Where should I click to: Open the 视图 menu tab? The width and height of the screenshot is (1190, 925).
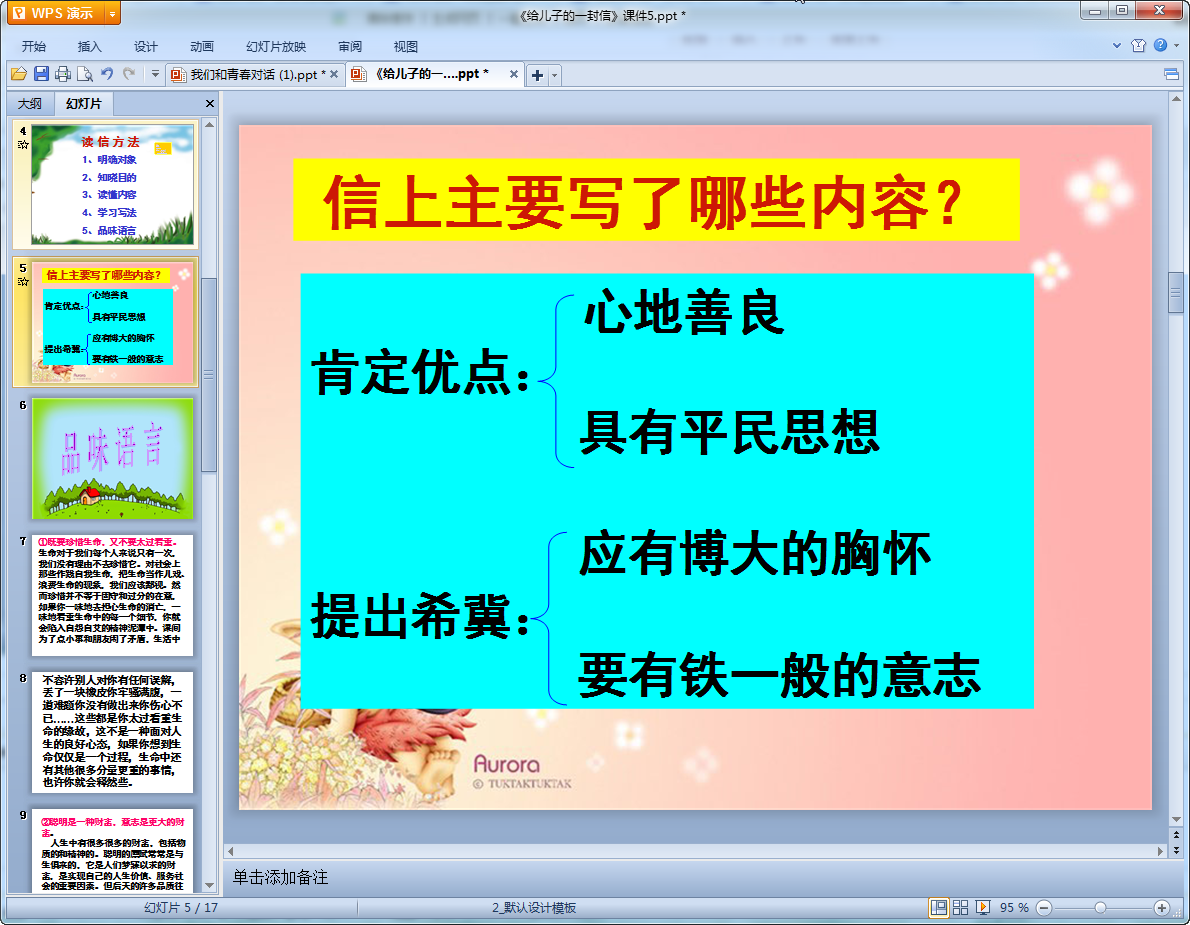tap(406, 46)
